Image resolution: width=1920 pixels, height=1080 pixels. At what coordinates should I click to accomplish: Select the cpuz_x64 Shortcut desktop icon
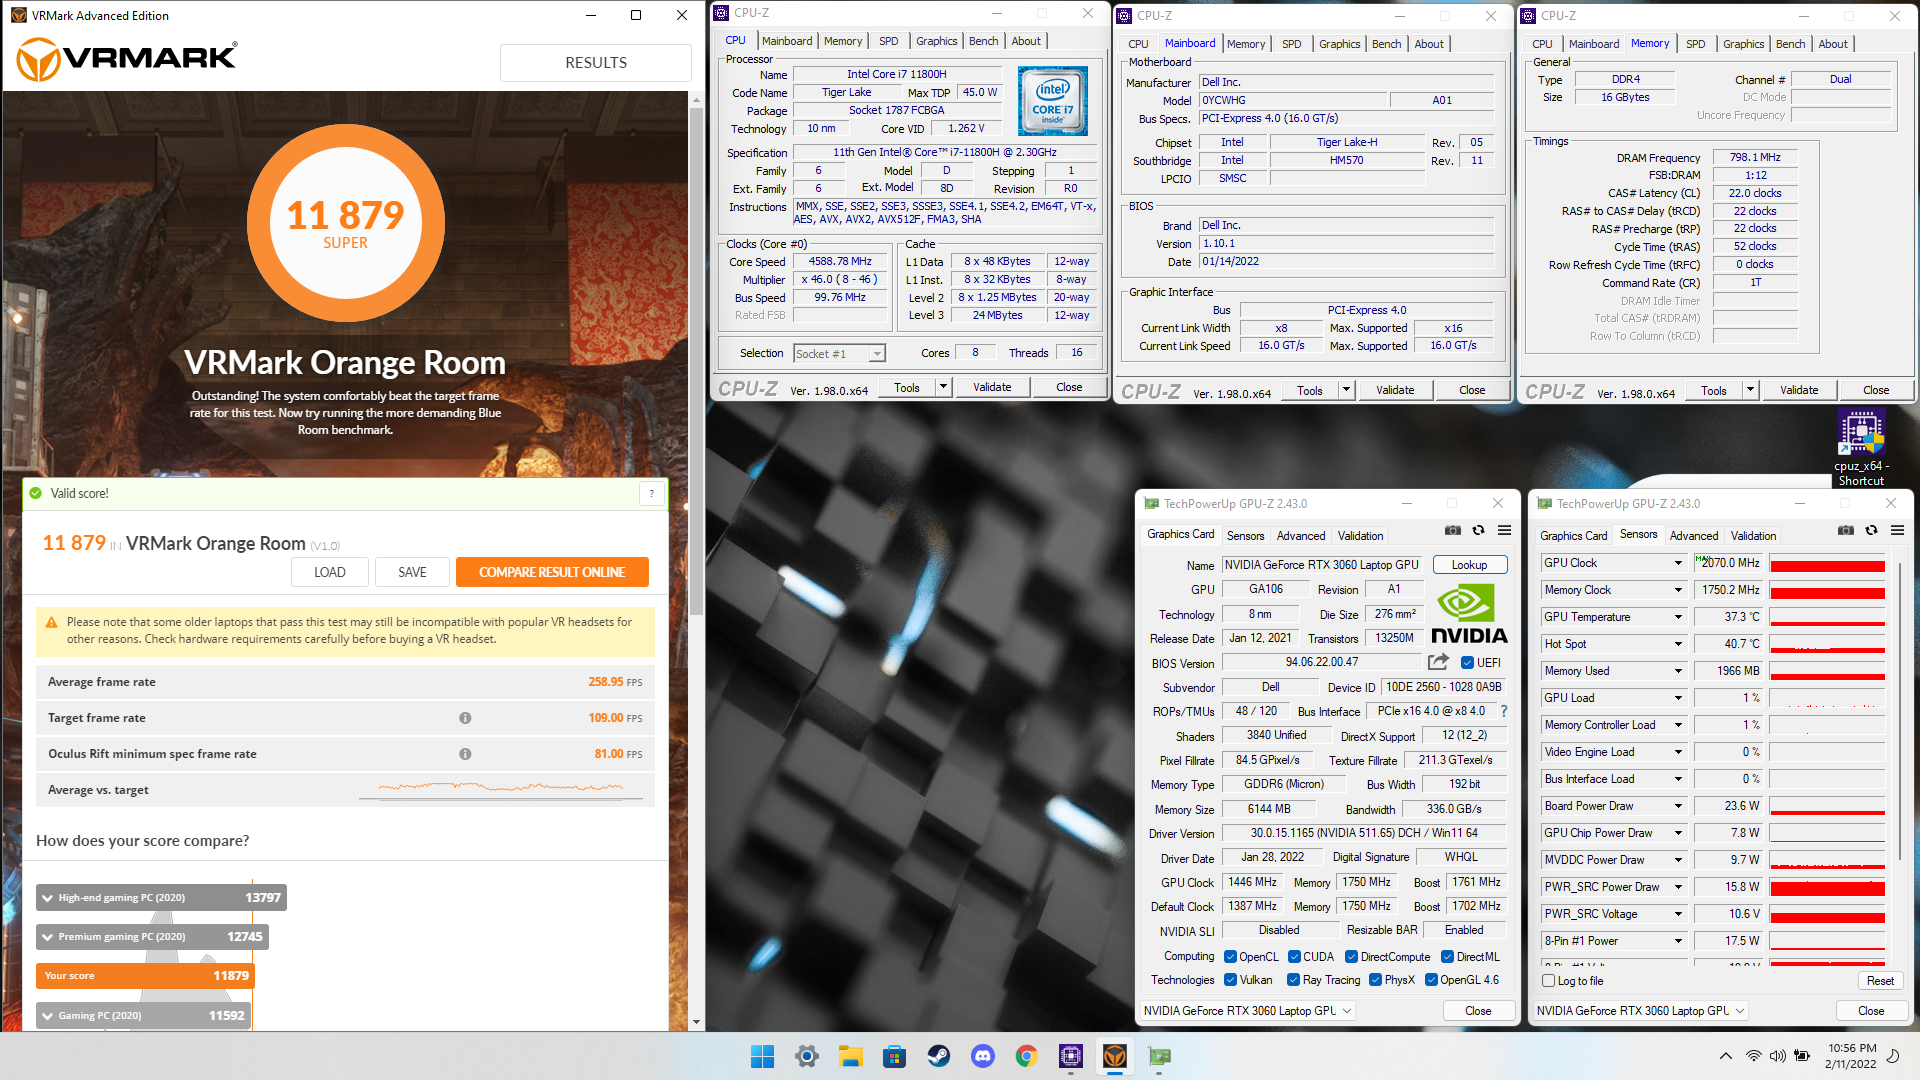click(x=1860, y=447)
